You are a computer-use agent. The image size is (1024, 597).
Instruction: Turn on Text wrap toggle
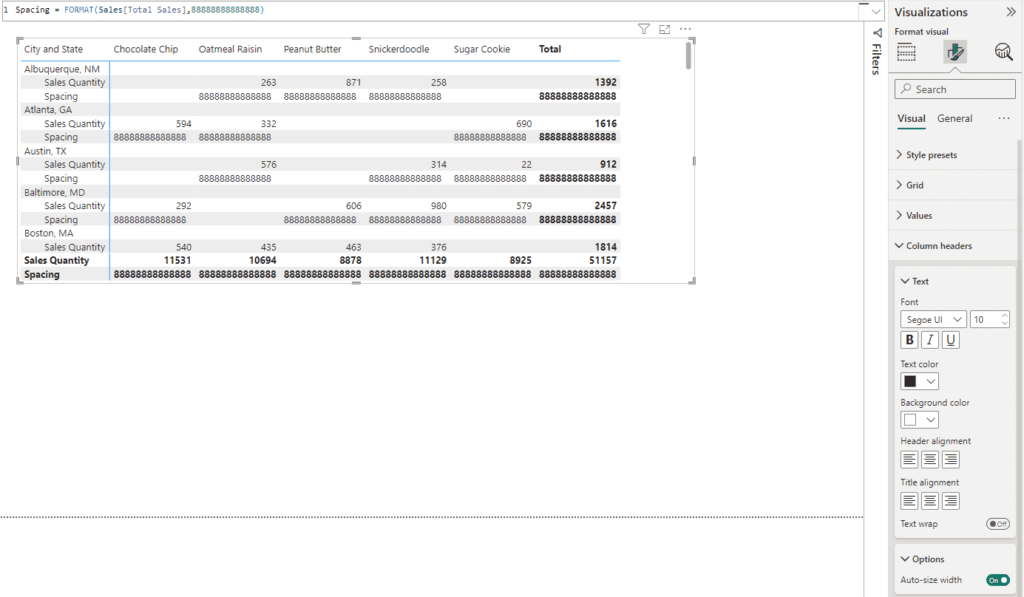coord(997,524)
